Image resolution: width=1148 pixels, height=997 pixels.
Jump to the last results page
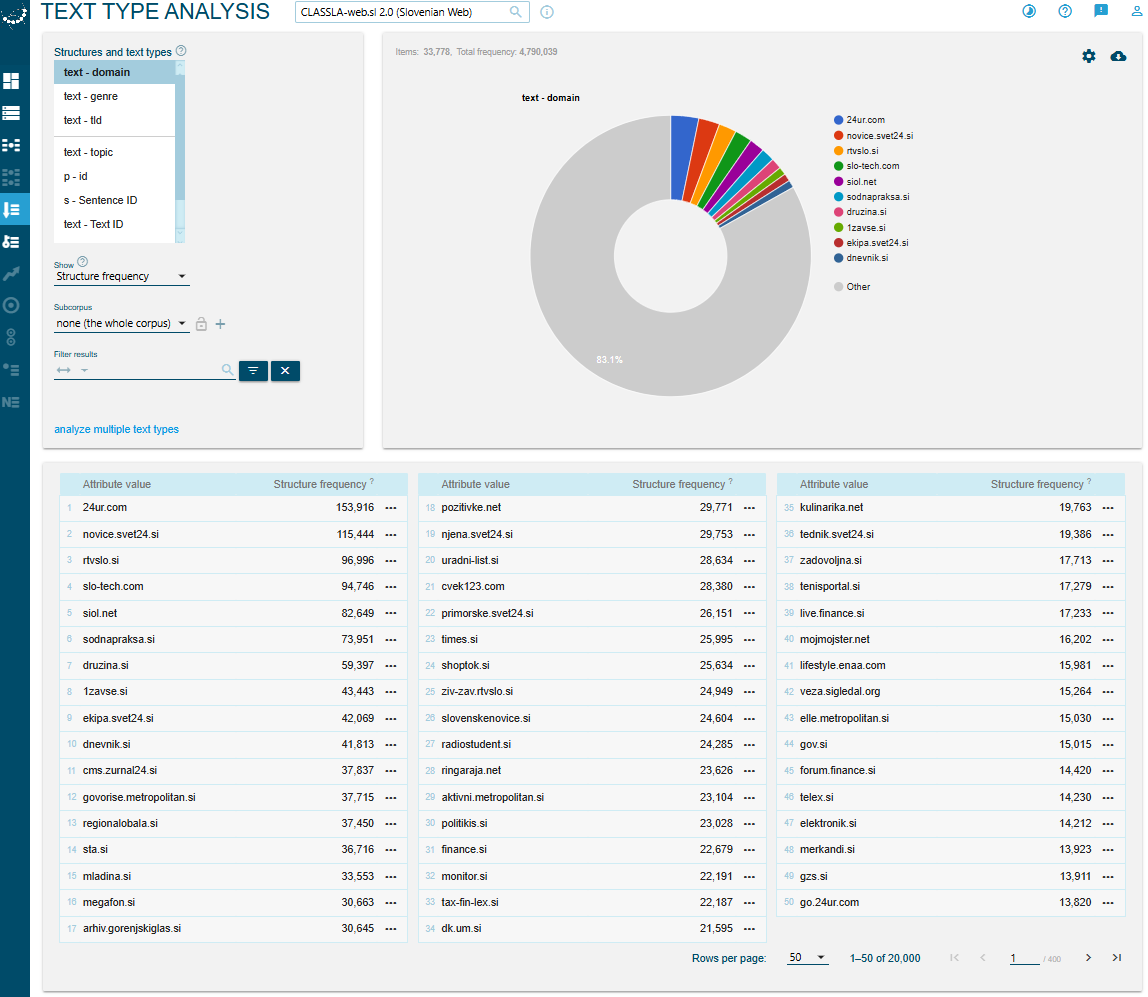(1117, 957)
